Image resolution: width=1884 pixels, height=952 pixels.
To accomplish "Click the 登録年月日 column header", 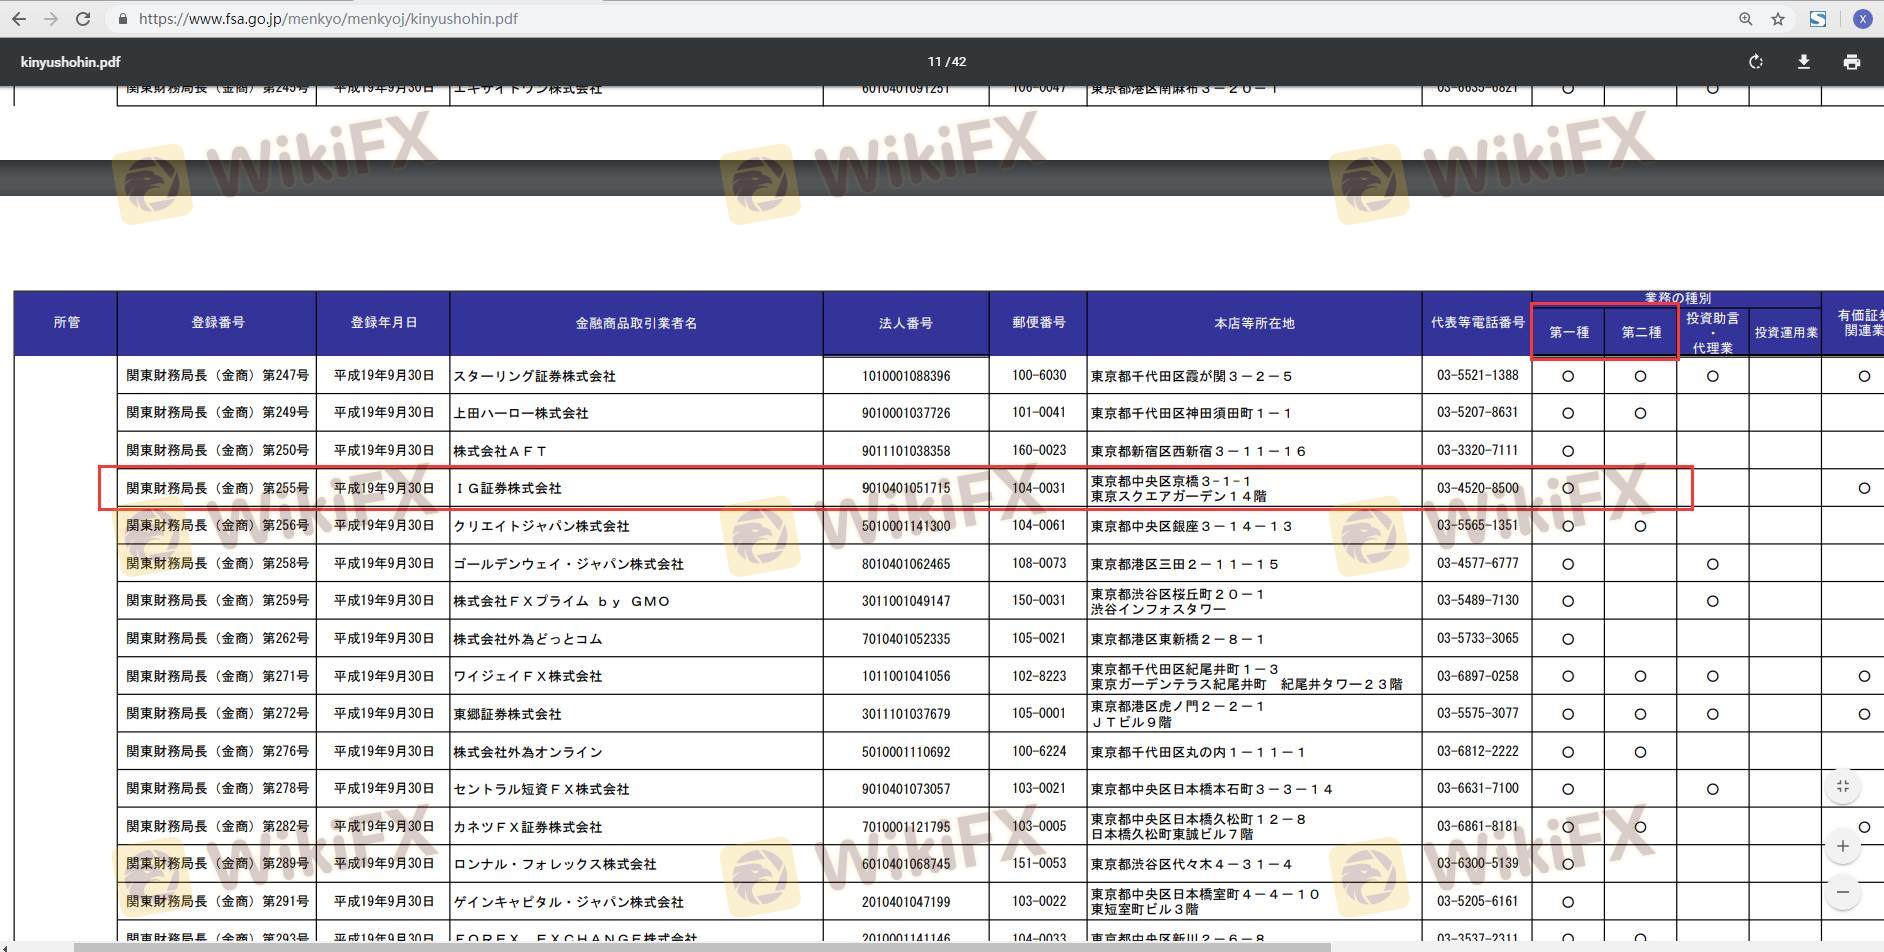I will [x=383, y=323].
